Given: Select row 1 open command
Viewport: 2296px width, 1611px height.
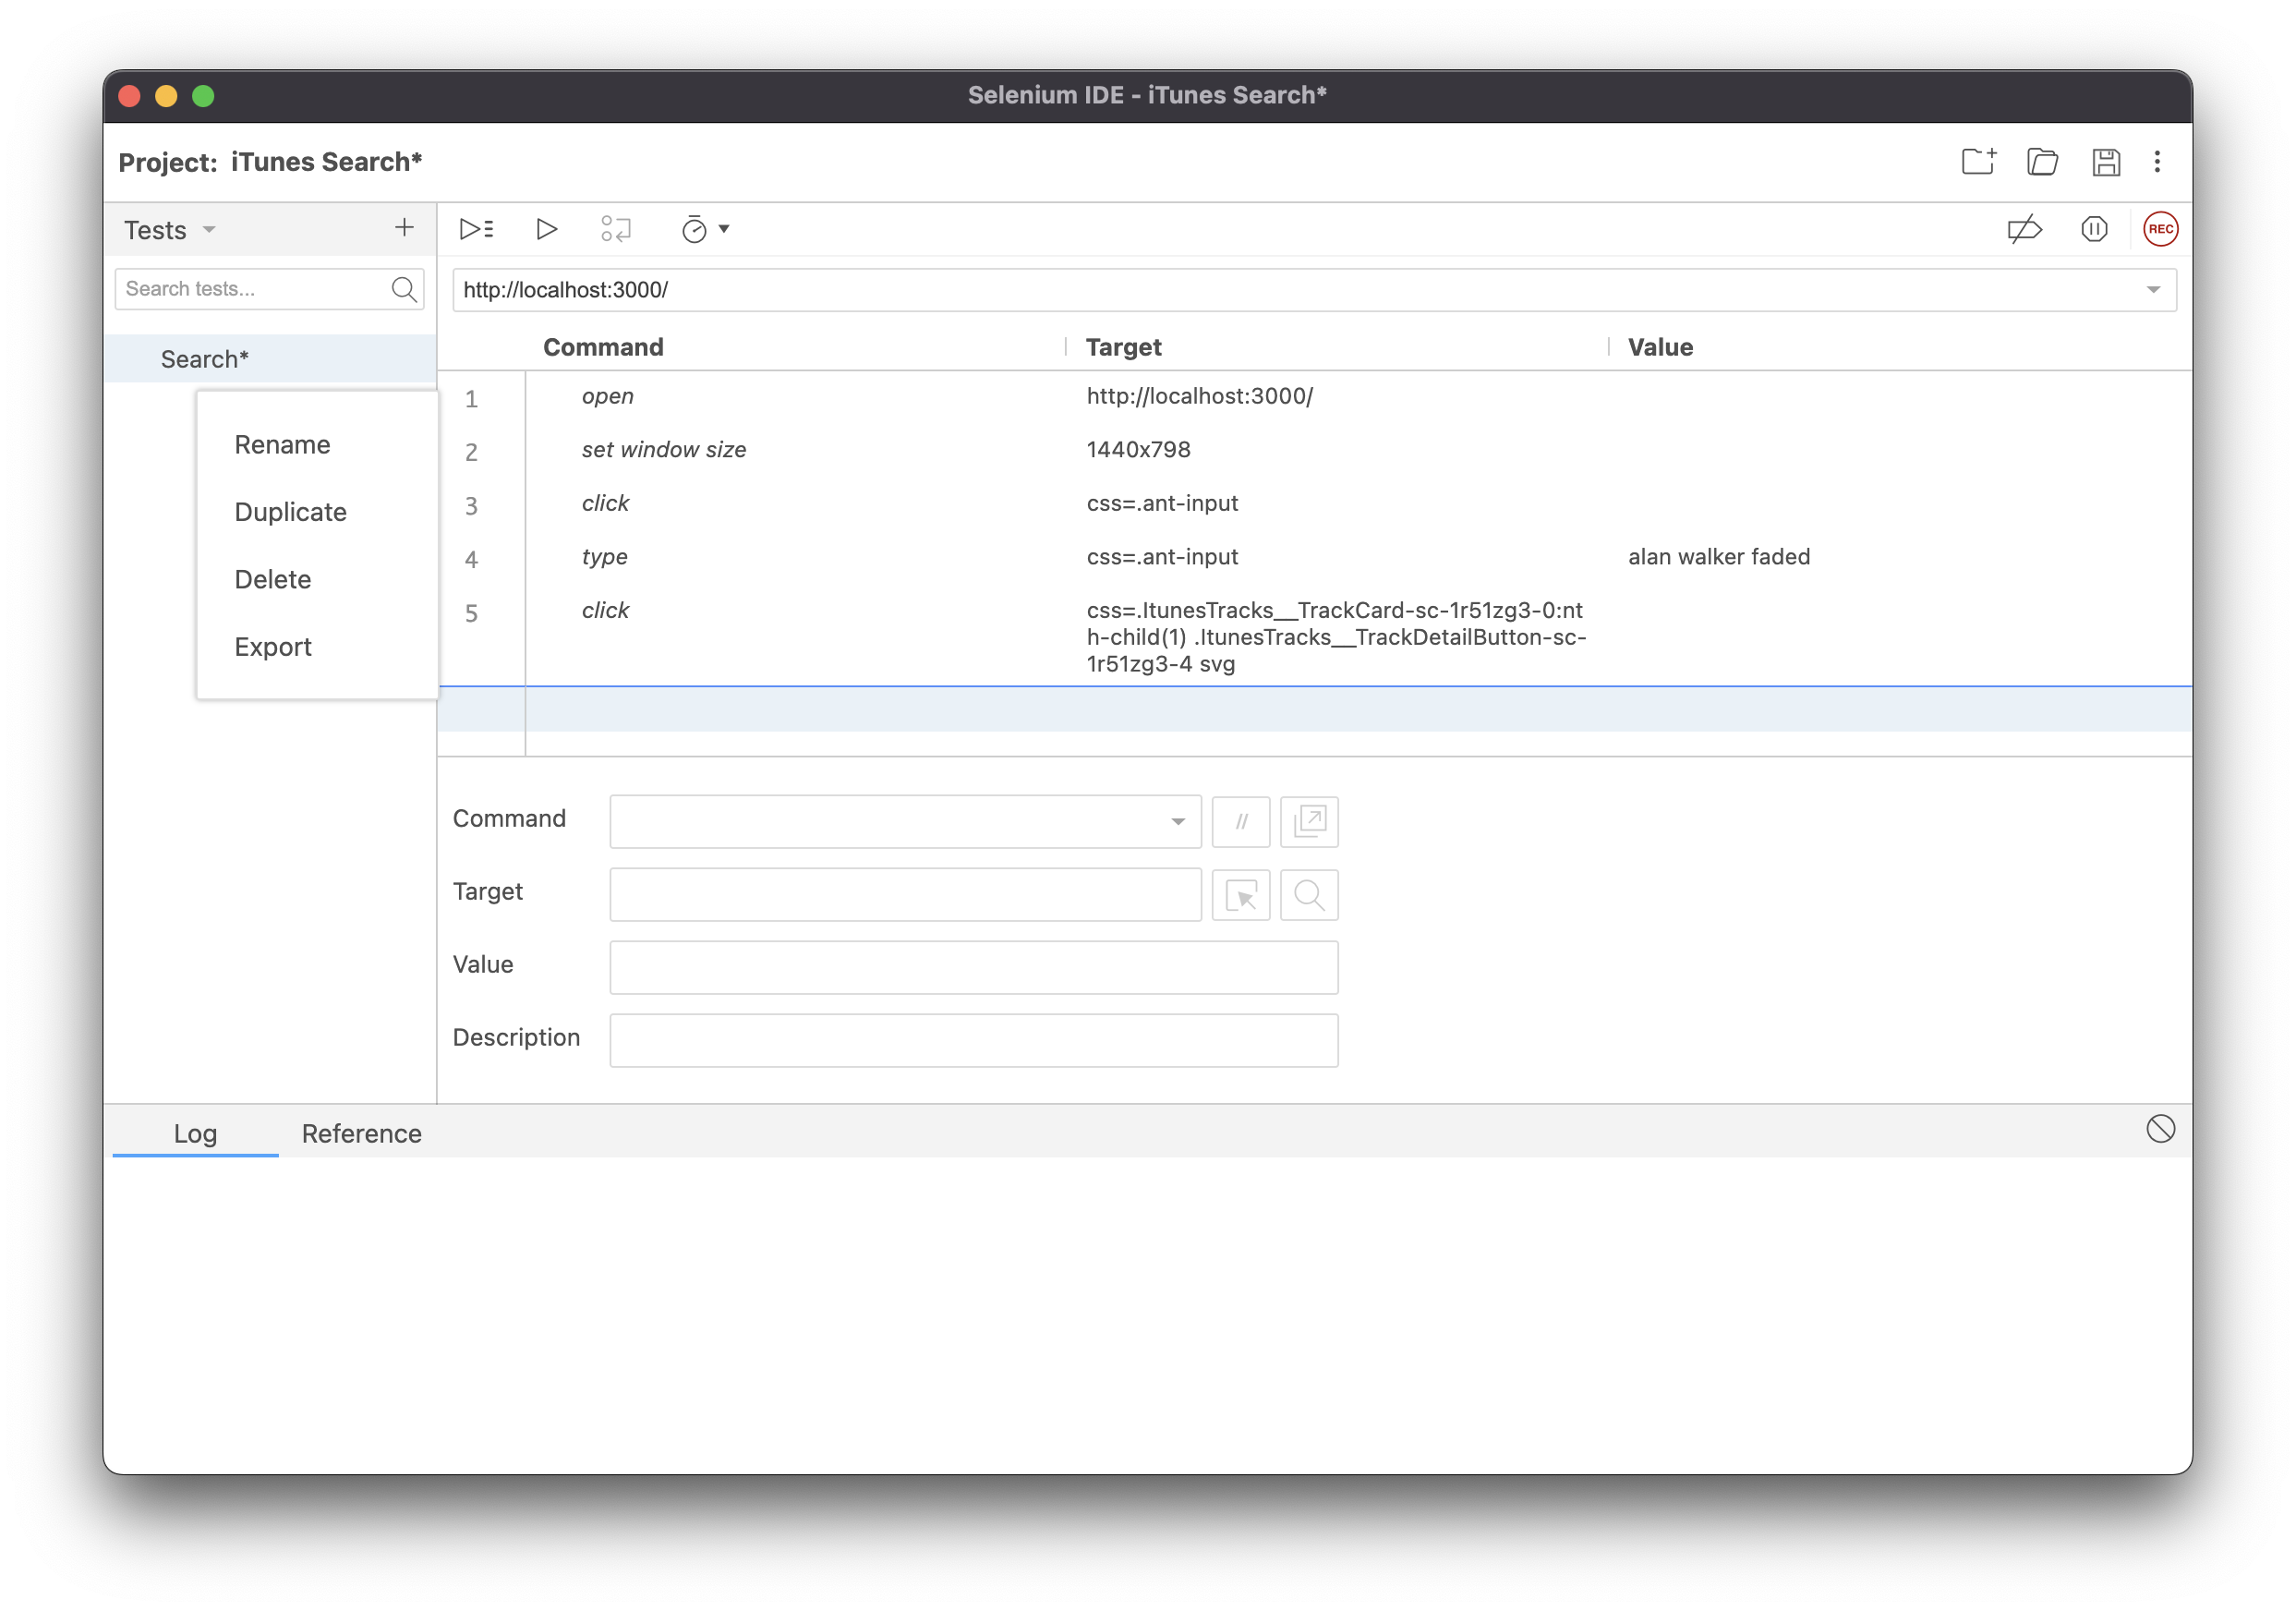Looking at the screenshot, I should click(x=1314, y=397).
